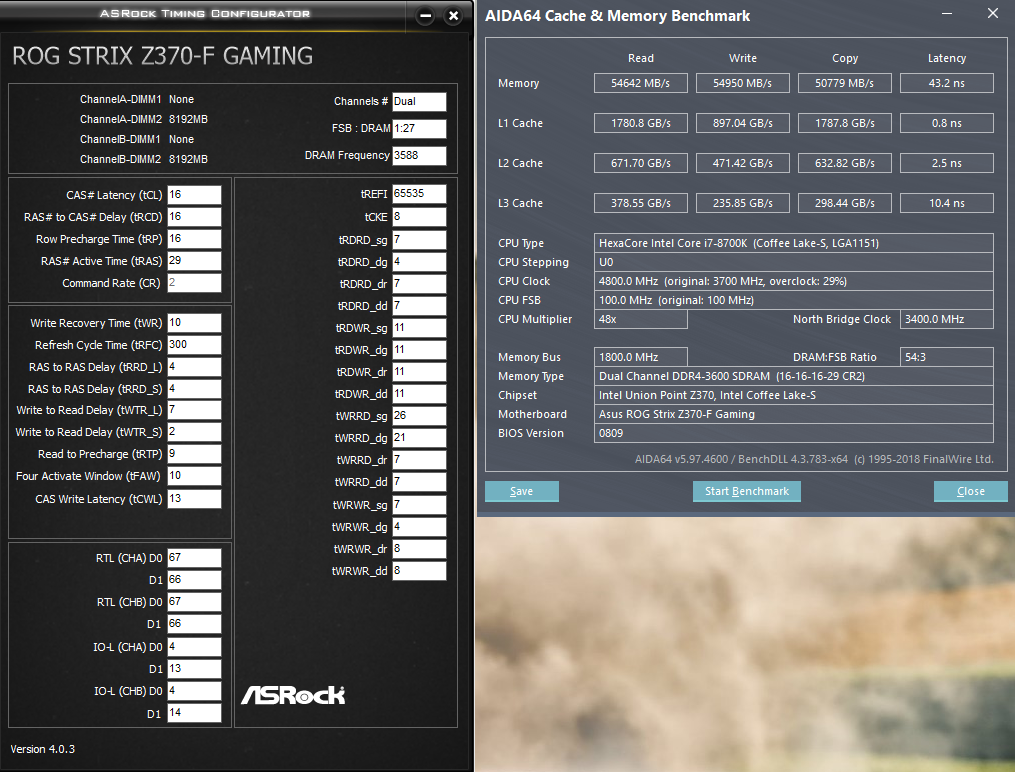Select the L3 Cache Copy value 298.44 GB/s
This screenshot has height=772, width=1015.
[844, 203]
